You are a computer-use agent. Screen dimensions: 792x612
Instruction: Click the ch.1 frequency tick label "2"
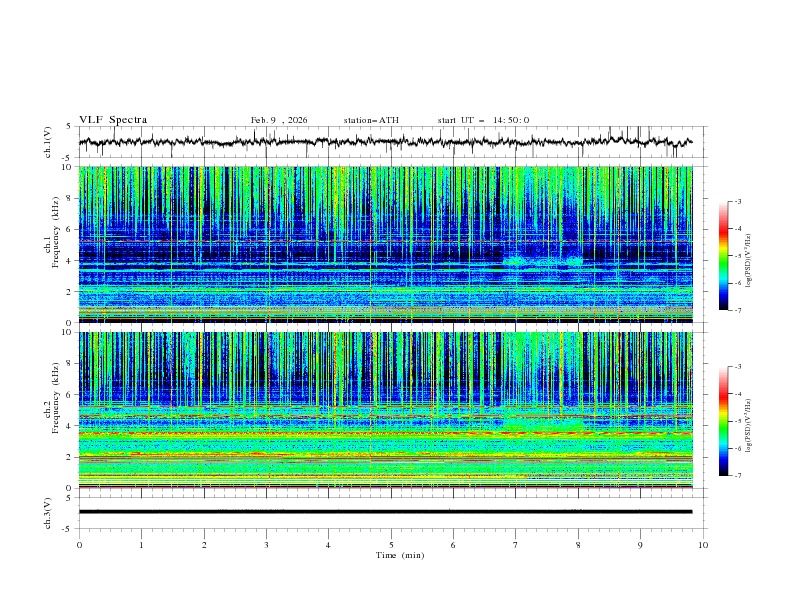[71, 291]
